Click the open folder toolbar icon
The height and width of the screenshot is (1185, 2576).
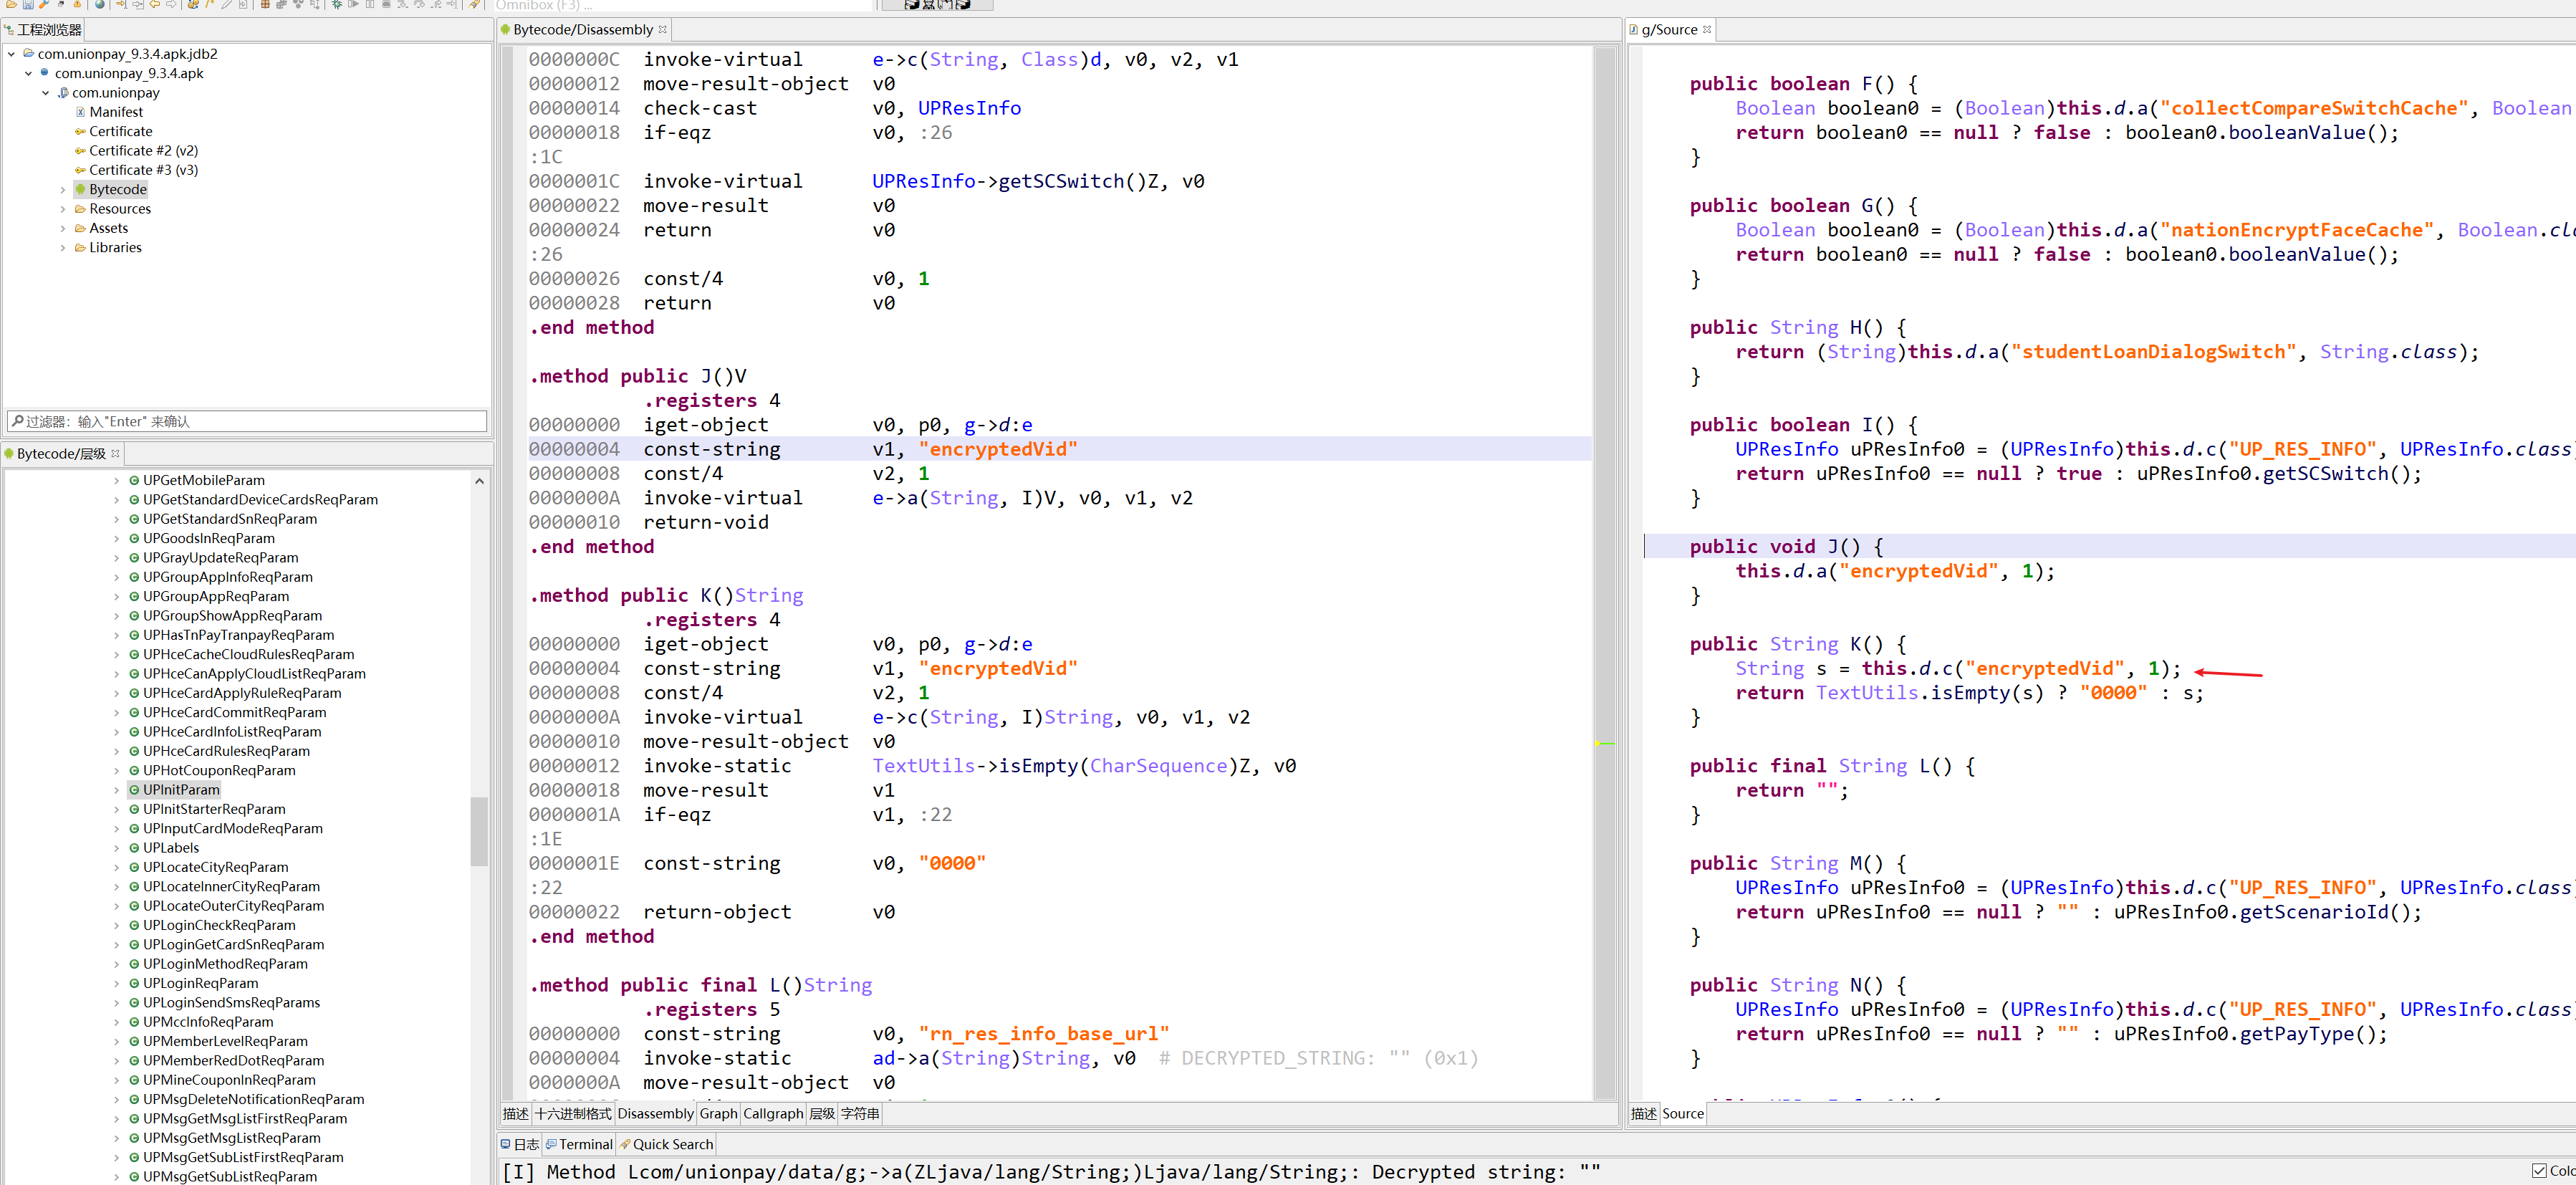(x=11, y=4)
